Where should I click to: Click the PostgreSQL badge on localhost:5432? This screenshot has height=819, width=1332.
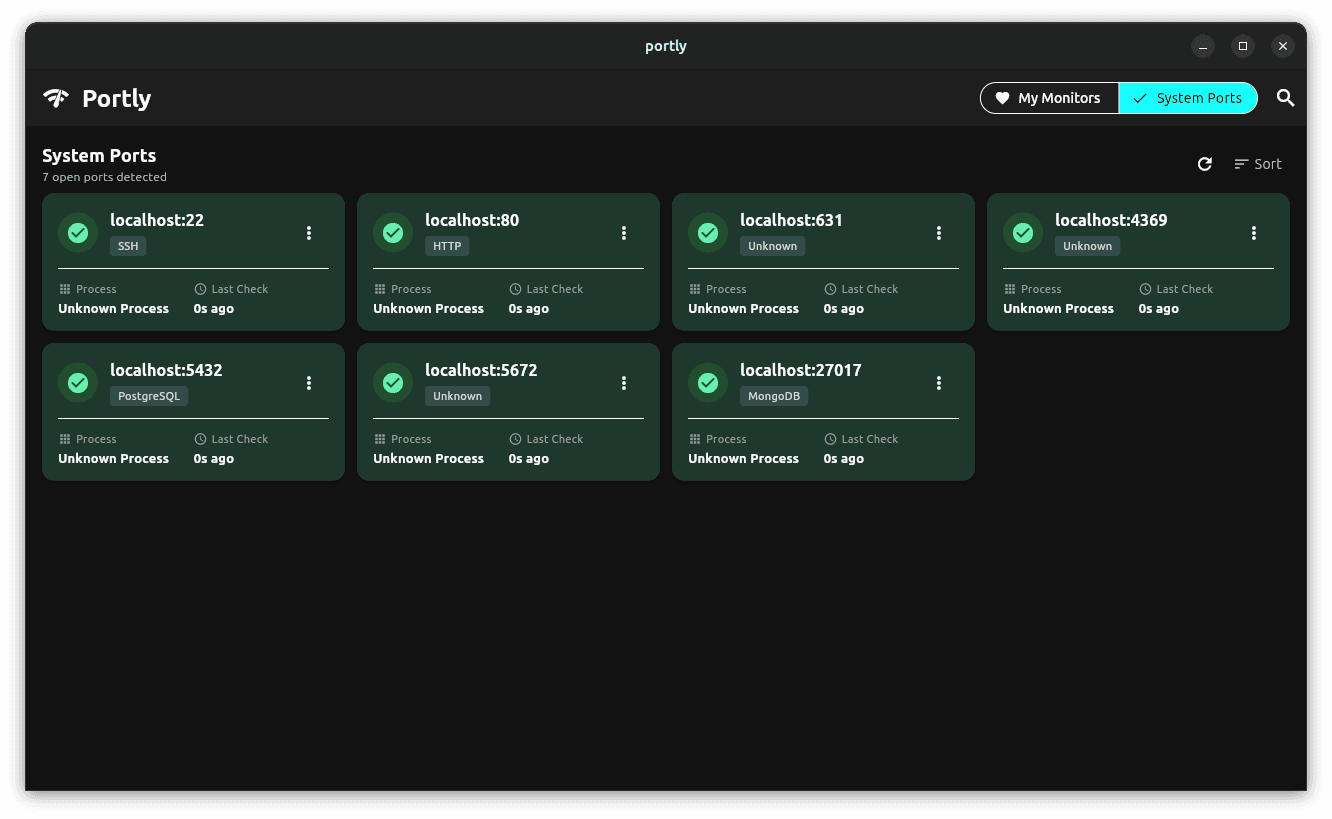(x=149, y=395)
